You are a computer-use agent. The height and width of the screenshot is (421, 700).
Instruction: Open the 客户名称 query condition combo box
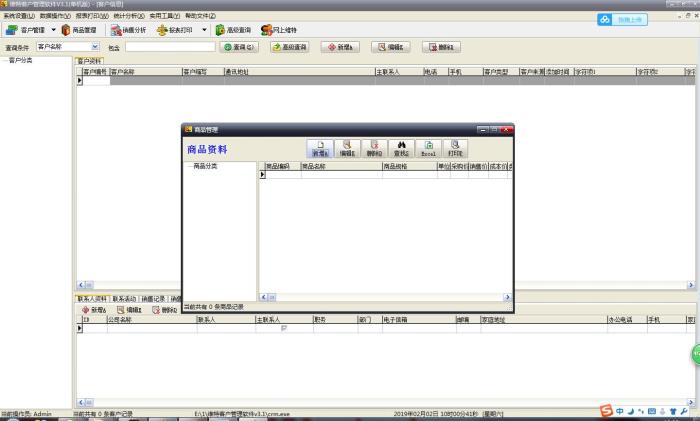point(95,46)
